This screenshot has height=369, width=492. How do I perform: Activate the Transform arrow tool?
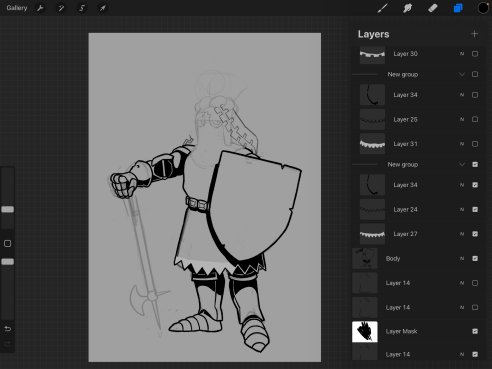click(x=103, y=8)
